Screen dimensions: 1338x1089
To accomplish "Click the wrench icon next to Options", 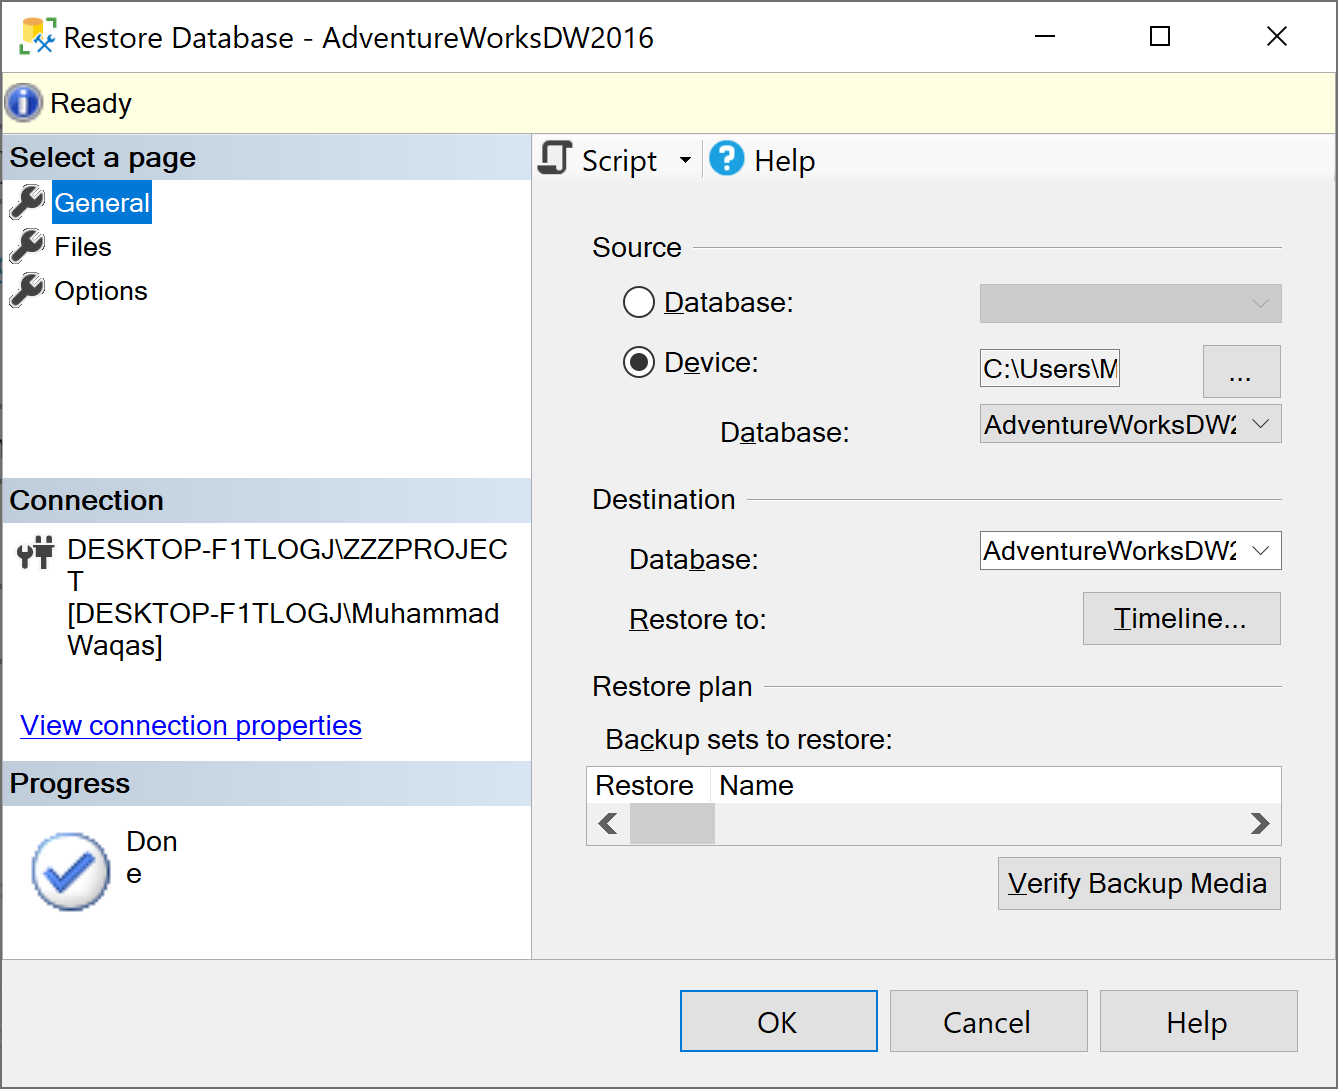I will pyautogui.click(x=27, y=290).
